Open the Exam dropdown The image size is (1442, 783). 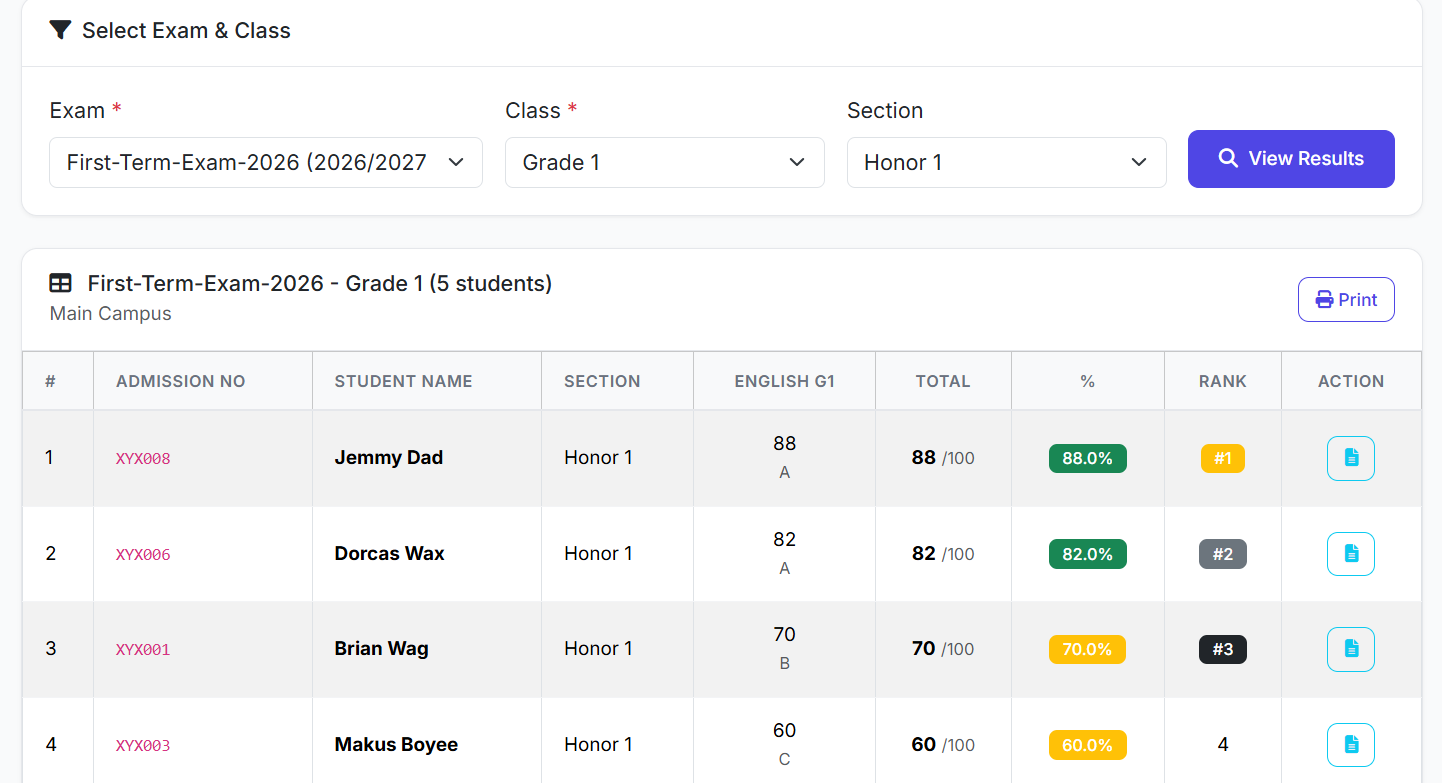265,162
